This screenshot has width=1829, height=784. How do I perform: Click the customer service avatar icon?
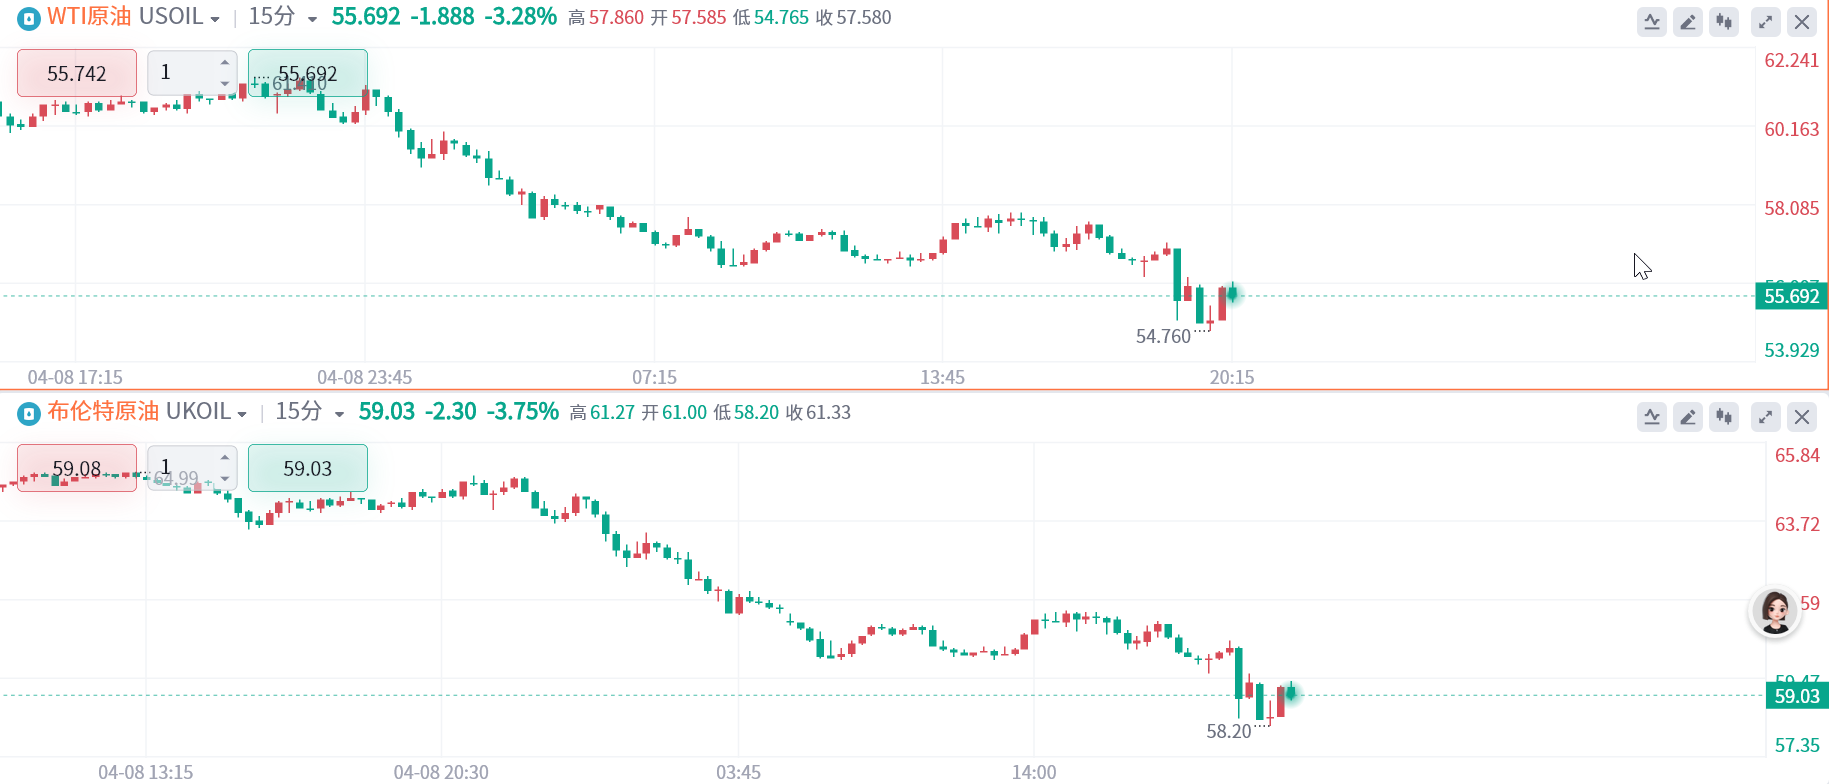click(1775, 612)
